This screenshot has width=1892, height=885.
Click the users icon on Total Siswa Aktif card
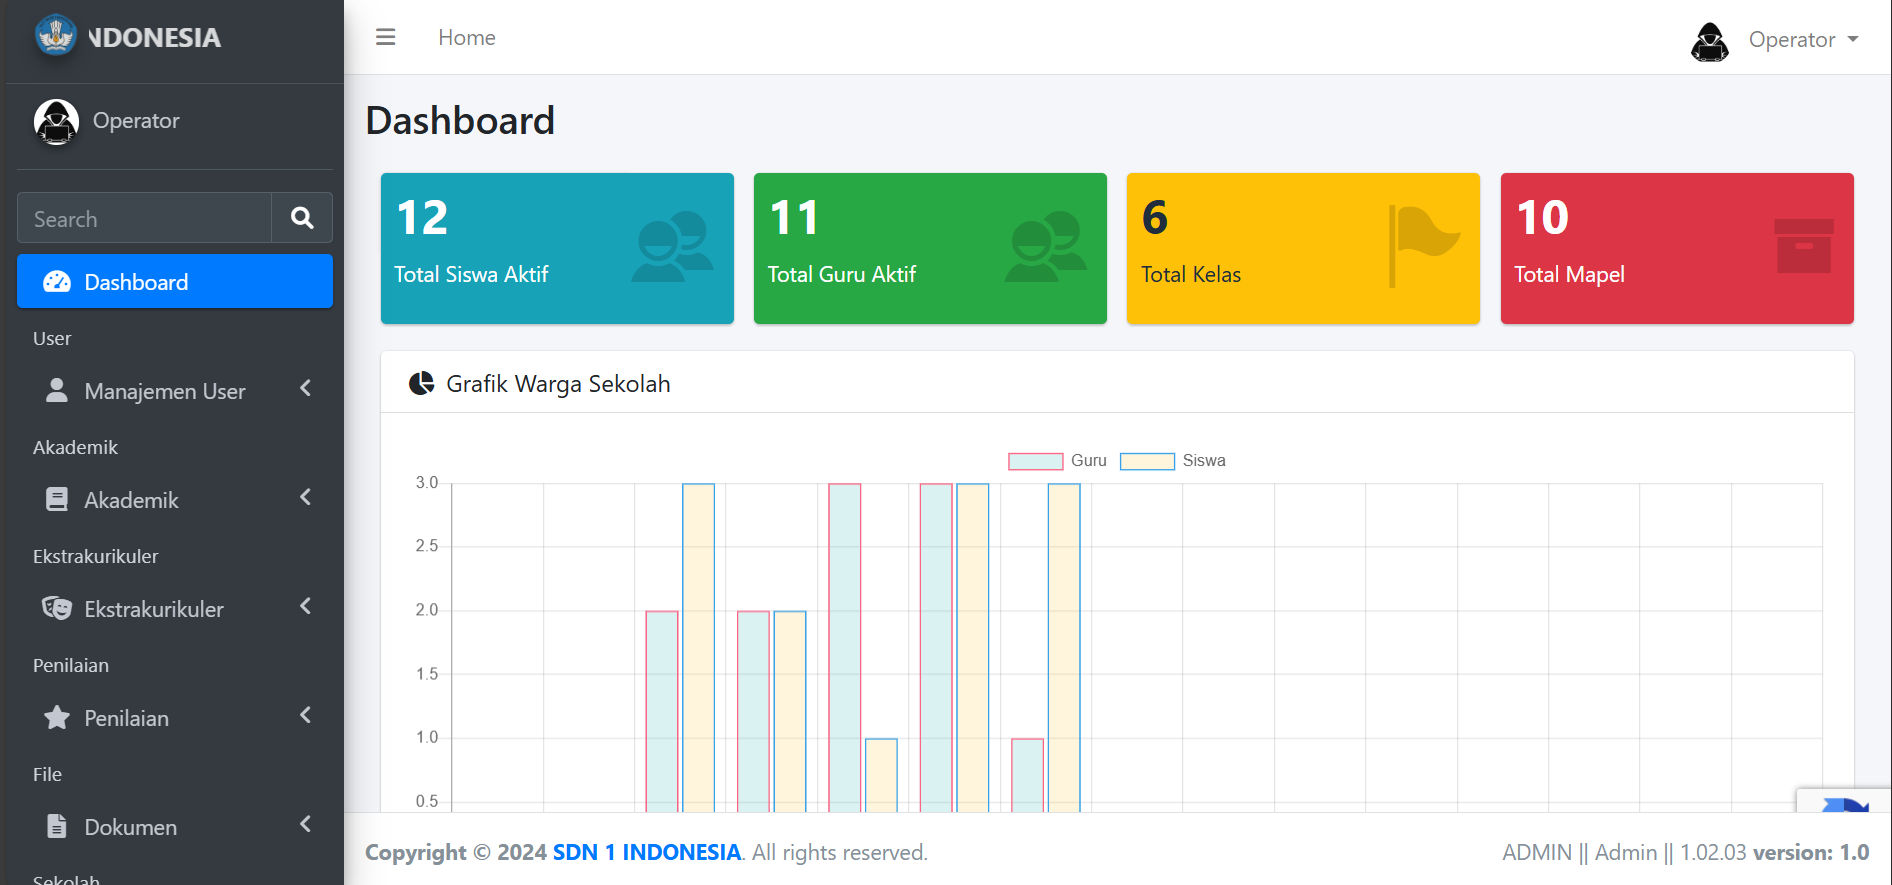tap(672, 246)
